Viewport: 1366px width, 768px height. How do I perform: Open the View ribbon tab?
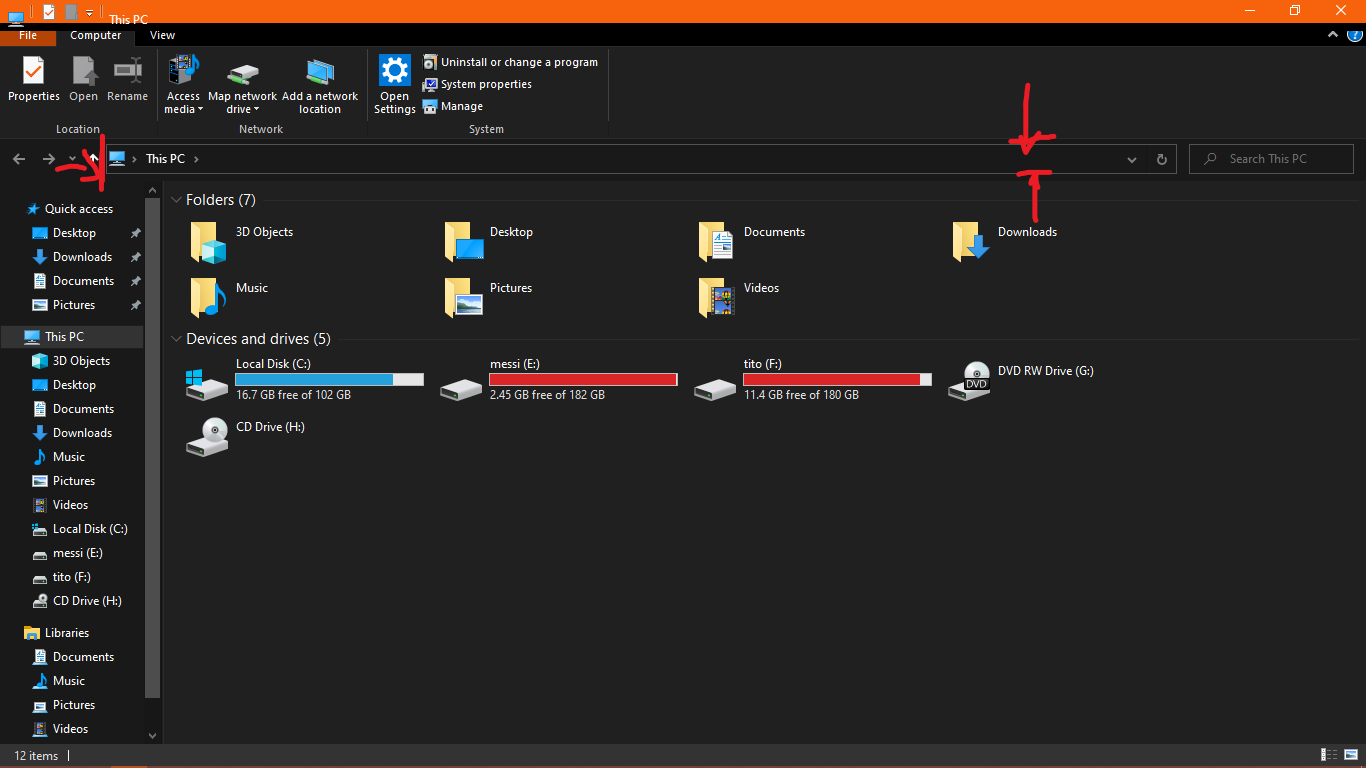coord(162,35)
